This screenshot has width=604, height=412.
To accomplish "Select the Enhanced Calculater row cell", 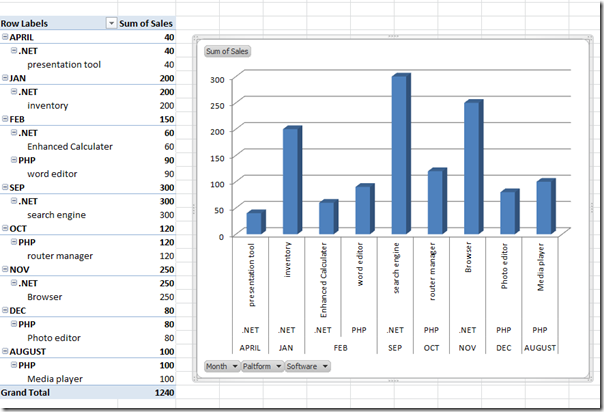I will point(70,146).
